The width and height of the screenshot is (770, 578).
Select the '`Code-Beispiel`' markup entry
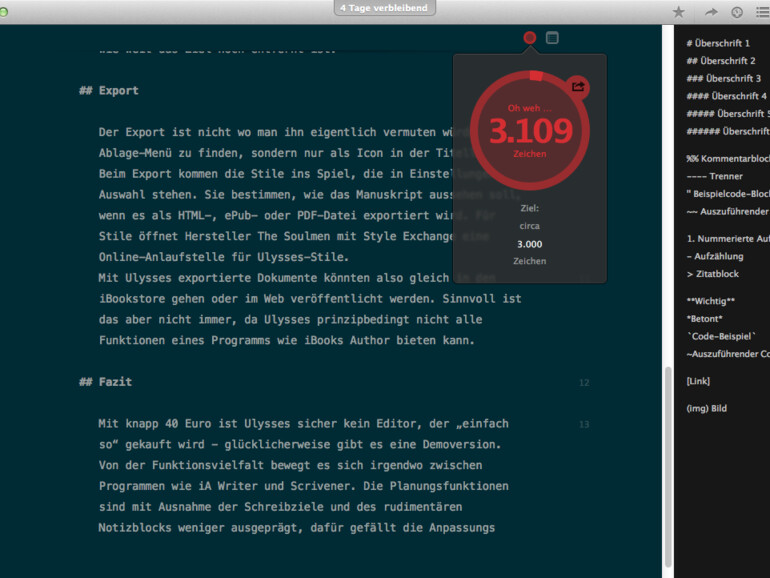click(x=721, y=336)
